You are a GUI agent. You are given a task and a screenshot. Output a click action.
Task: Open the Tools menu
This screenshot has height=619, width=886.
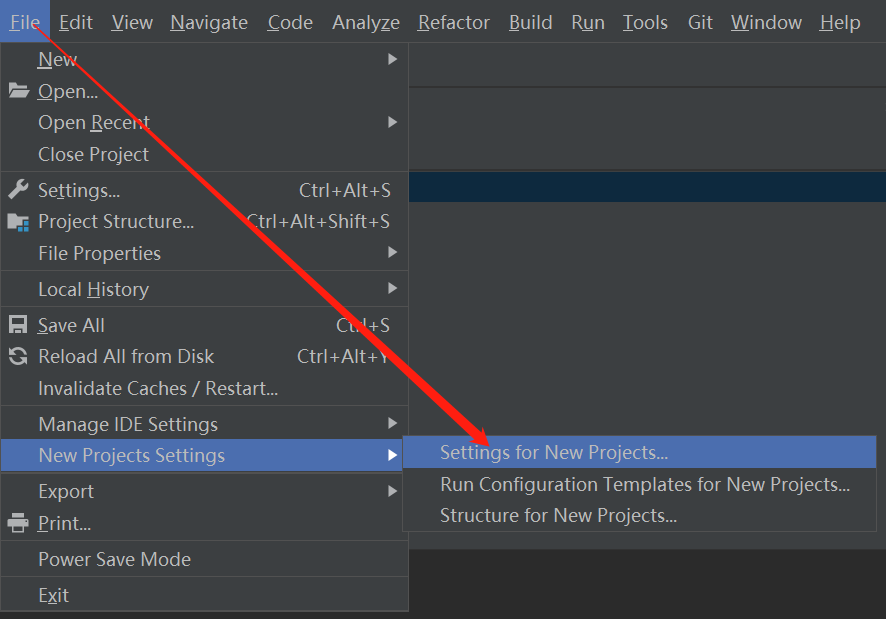[645, 22]
